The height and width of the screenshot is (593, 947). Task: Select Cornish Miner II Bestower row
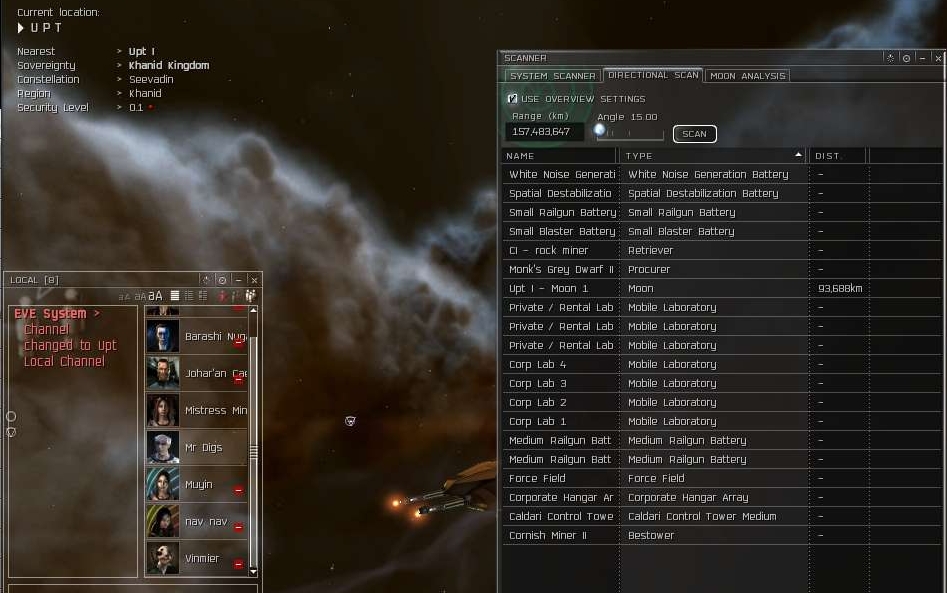pyautogui.click(x=722, y=536)
